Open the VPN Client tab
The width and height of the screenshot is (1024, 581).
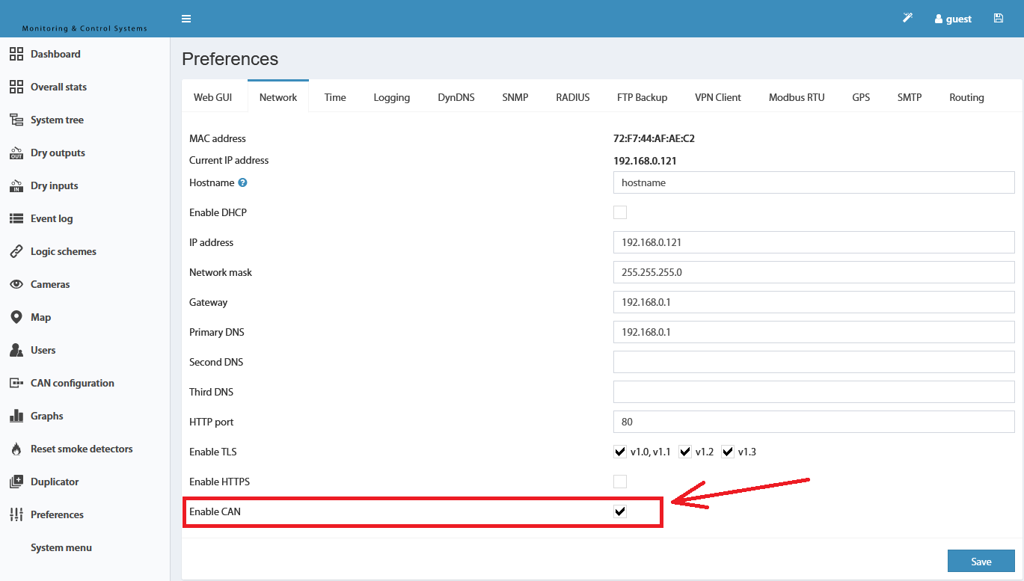pos(718,97)
